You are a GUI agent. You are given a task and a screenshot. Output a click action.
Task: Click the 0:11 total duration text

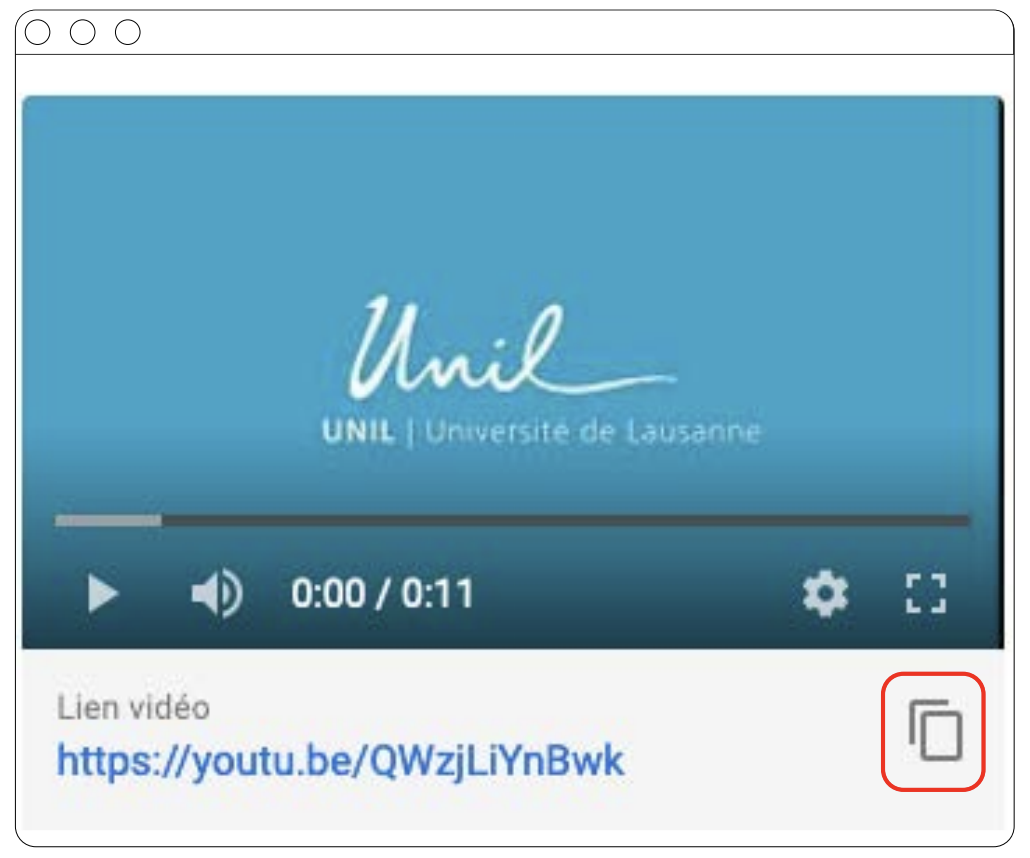point(437,593)
